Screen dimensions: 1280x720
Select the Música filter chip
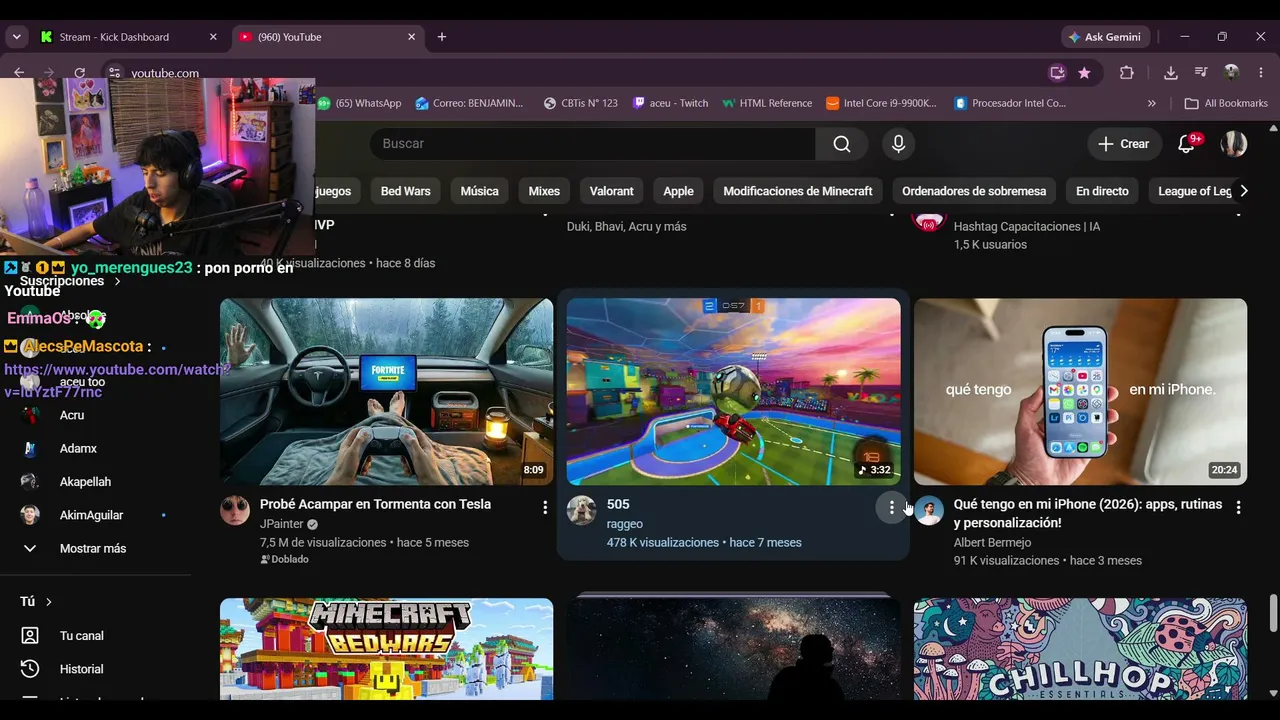[479, 191]
